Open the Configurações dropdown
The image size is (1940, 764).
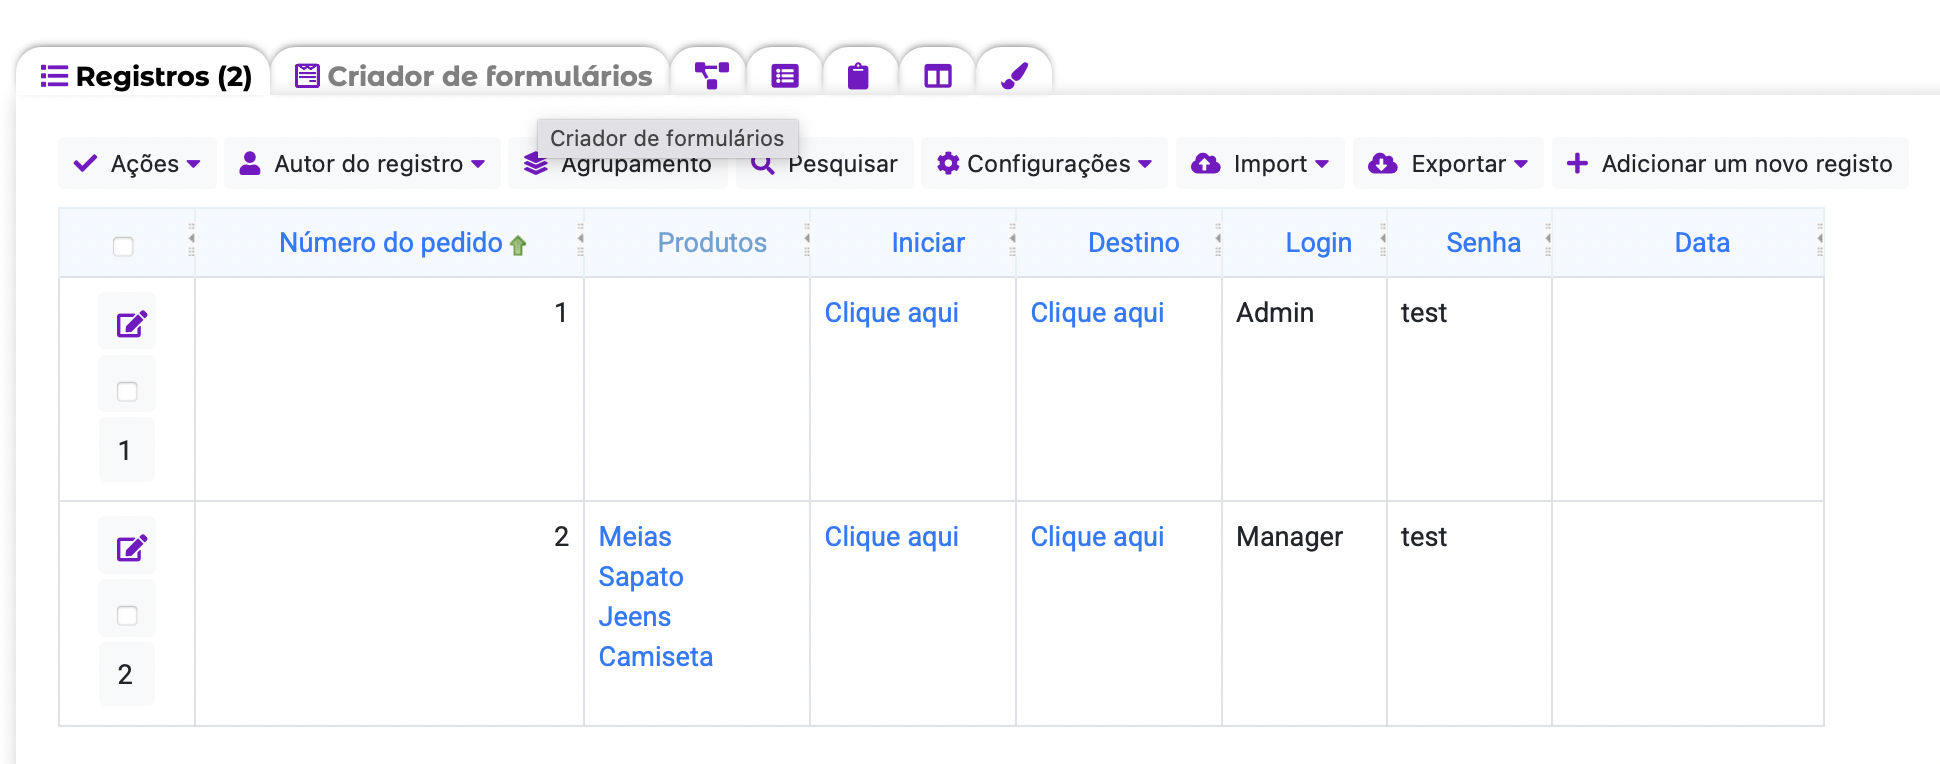tap(1044, 163)
